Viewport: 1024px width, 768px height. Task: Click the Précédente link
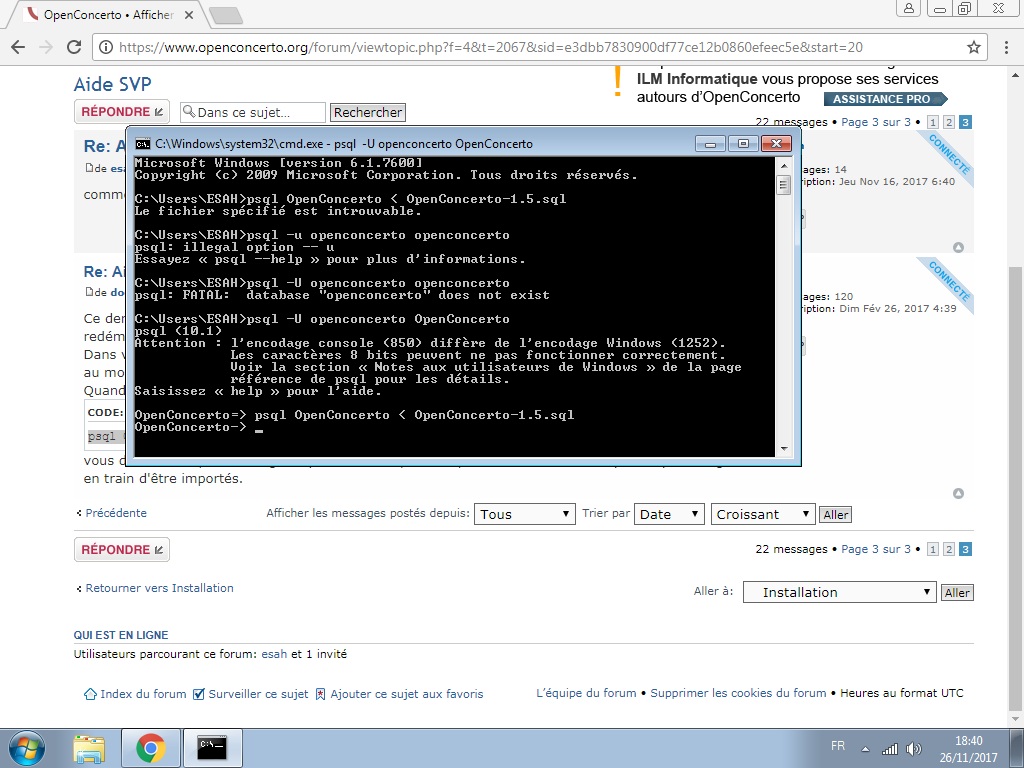[x=116, y=513]
